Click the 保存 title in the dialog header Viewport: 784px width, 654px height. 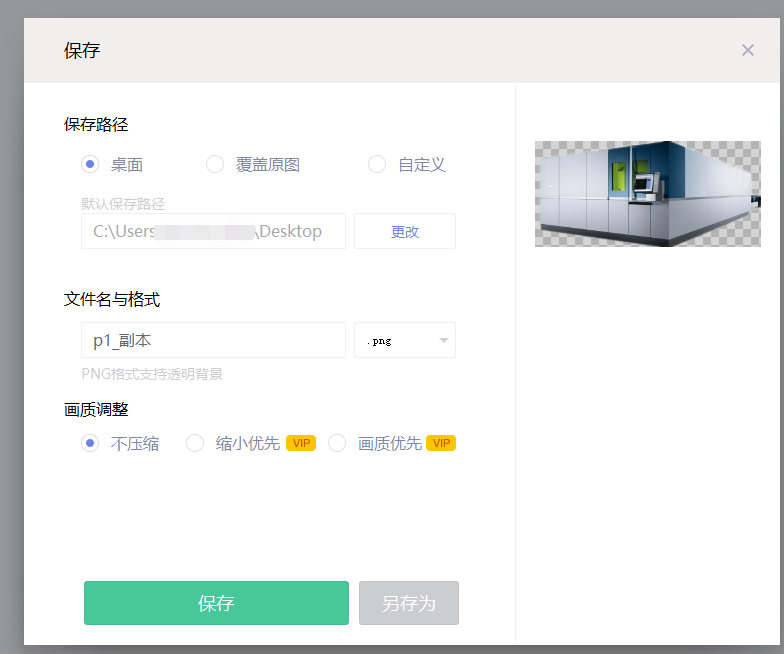click(x=82, y=50)
